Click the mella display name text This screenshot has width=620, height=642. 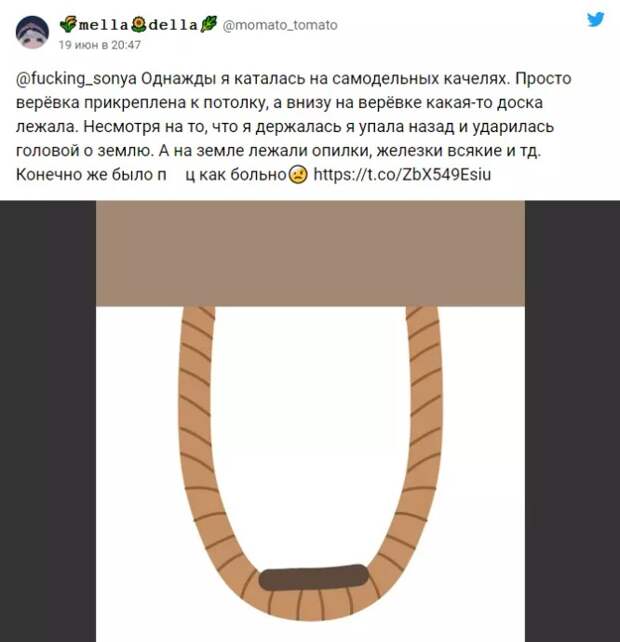coord(104,25)
